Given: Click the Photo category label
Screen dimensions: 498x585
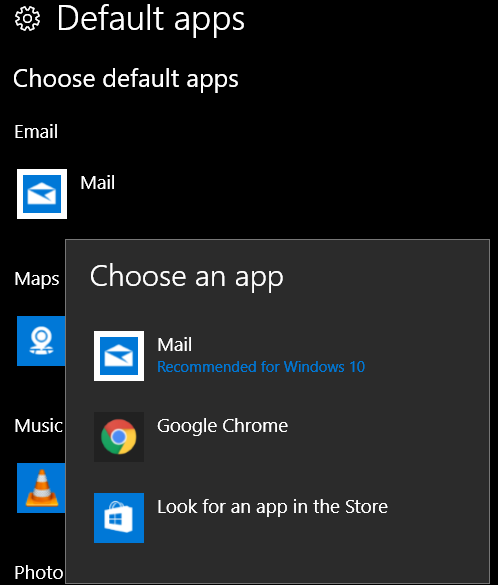Looking at the screenshot, I should tap(39, 572).
